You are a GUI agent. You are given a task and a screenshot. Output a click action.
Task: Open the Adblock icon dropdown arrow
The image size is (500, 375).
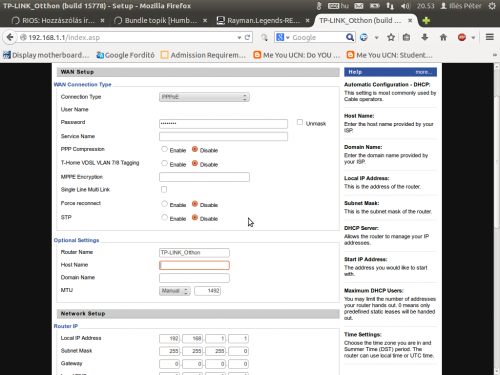tap(473, 38)
